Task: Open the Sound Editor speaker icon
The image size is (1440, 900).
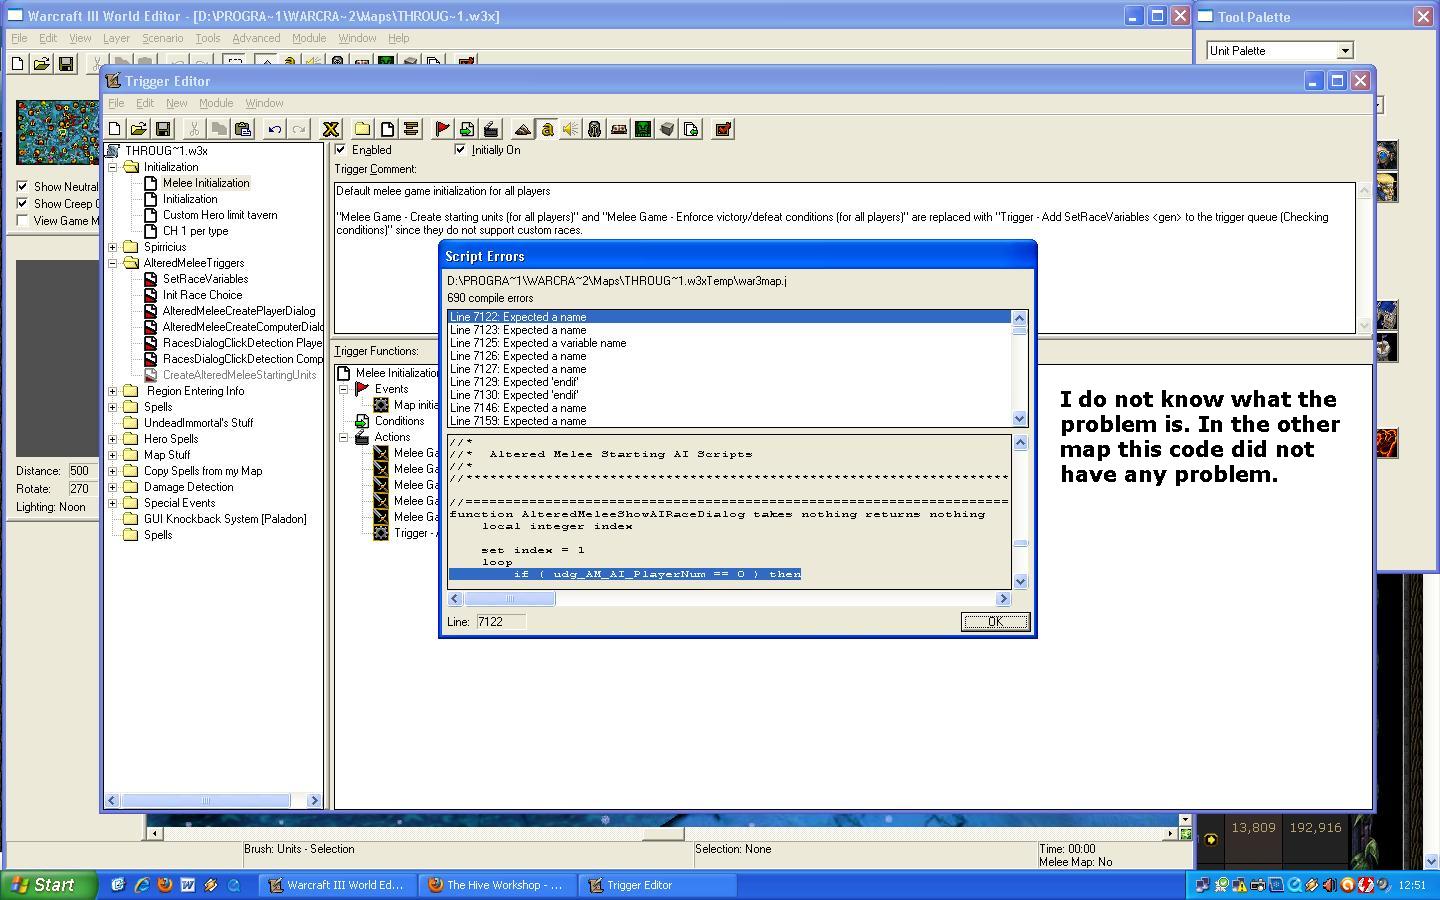Action: pos(570,129)
